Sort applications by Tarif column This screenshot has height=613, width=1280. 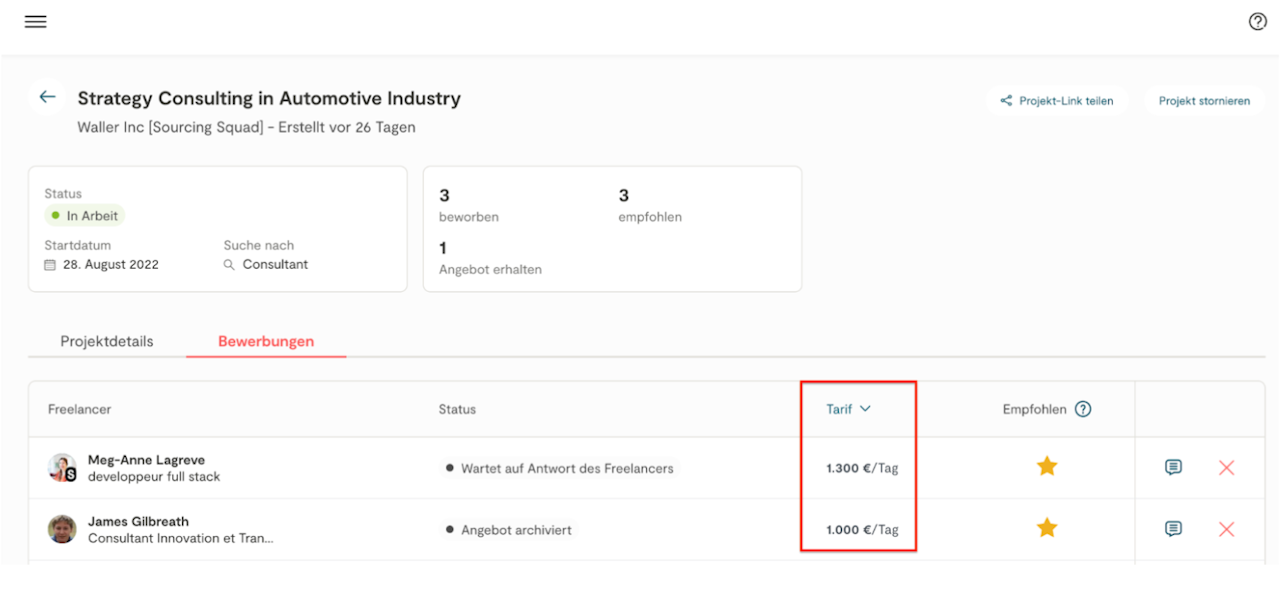848,409
